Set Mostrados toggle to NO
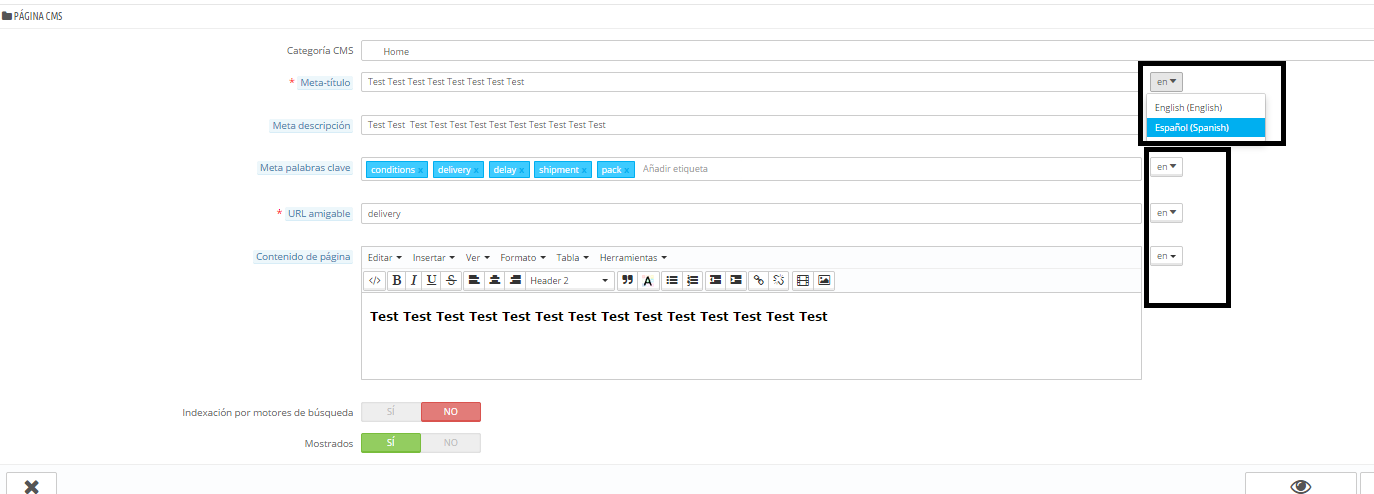The image size is (1374, 494). click(x=451, y=443)
